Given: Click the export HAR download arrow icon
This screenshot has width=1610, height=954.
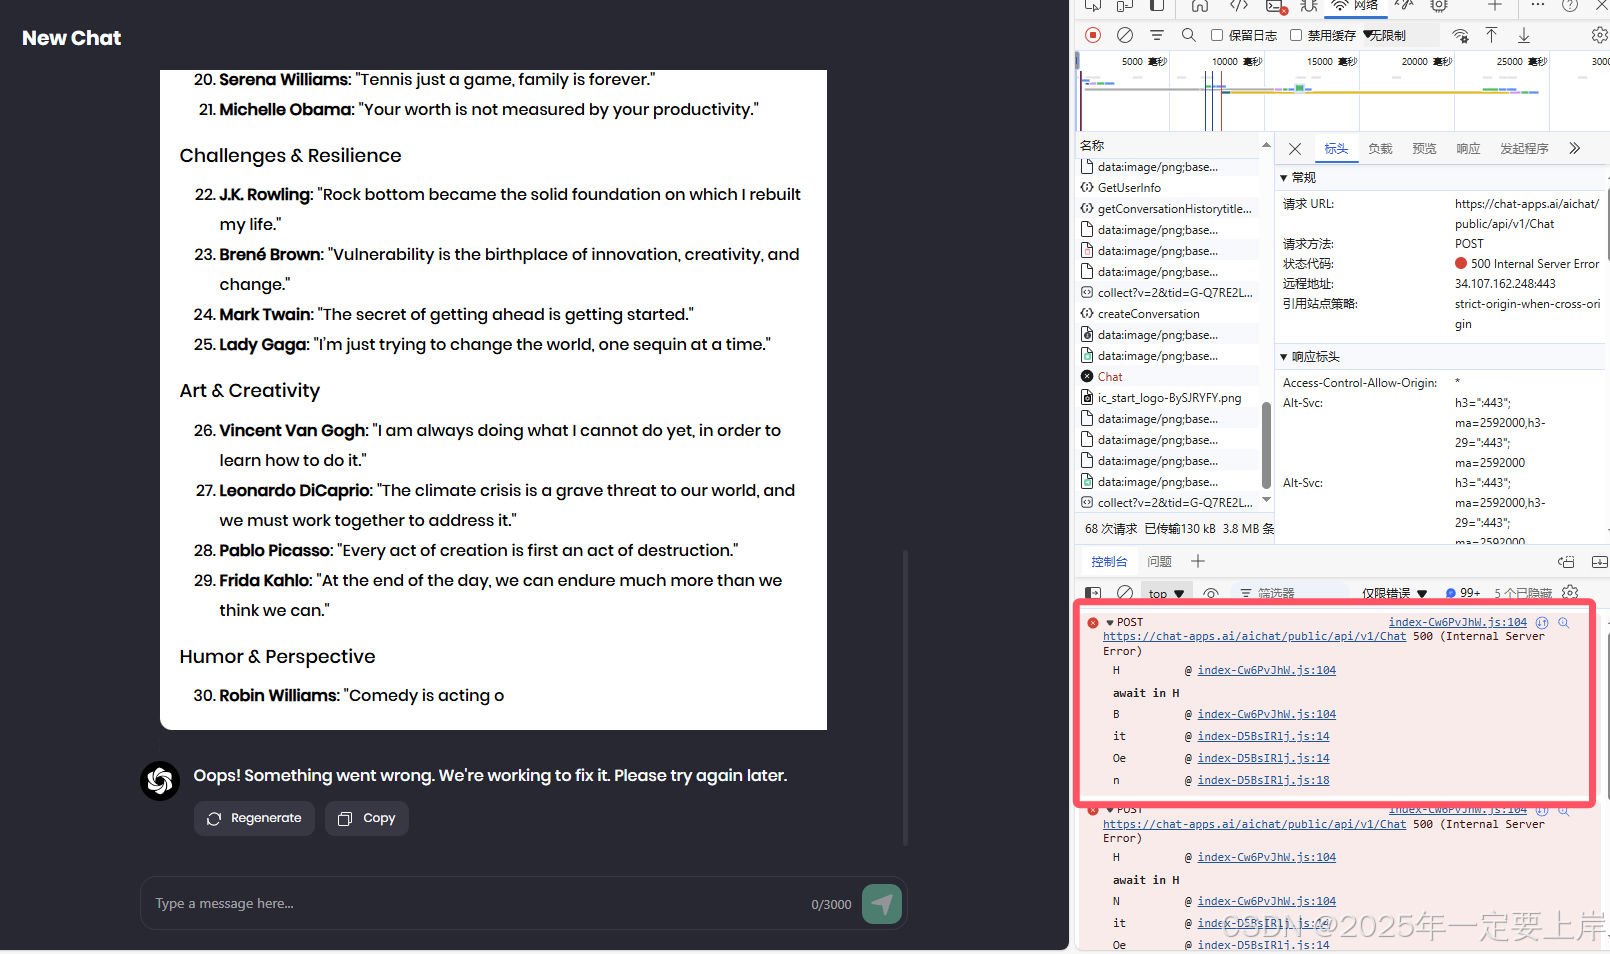Looking at the screenshot, I should coord(1524,35).
